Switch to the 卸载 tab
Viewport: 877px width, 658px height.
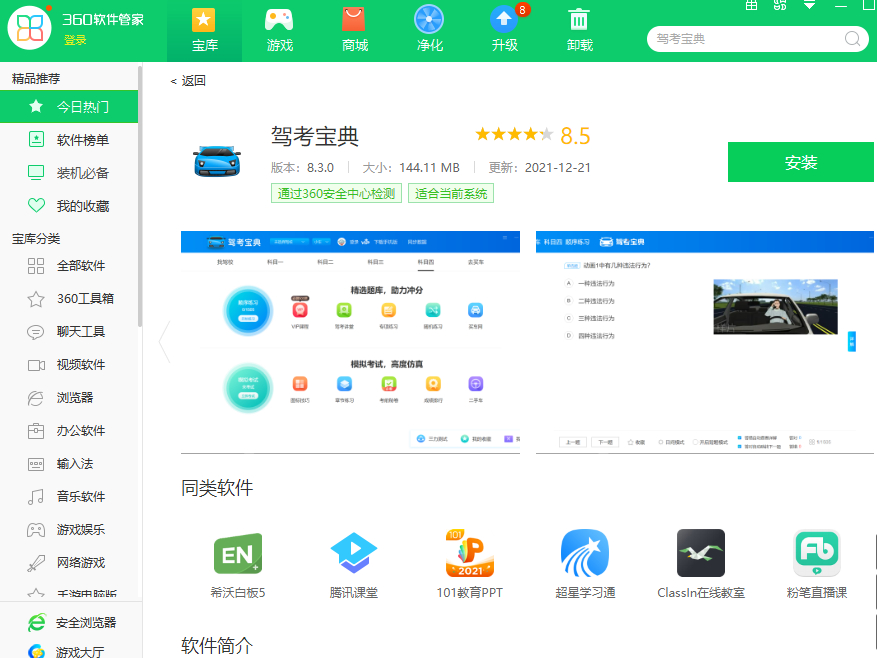[x=579, y=31]
